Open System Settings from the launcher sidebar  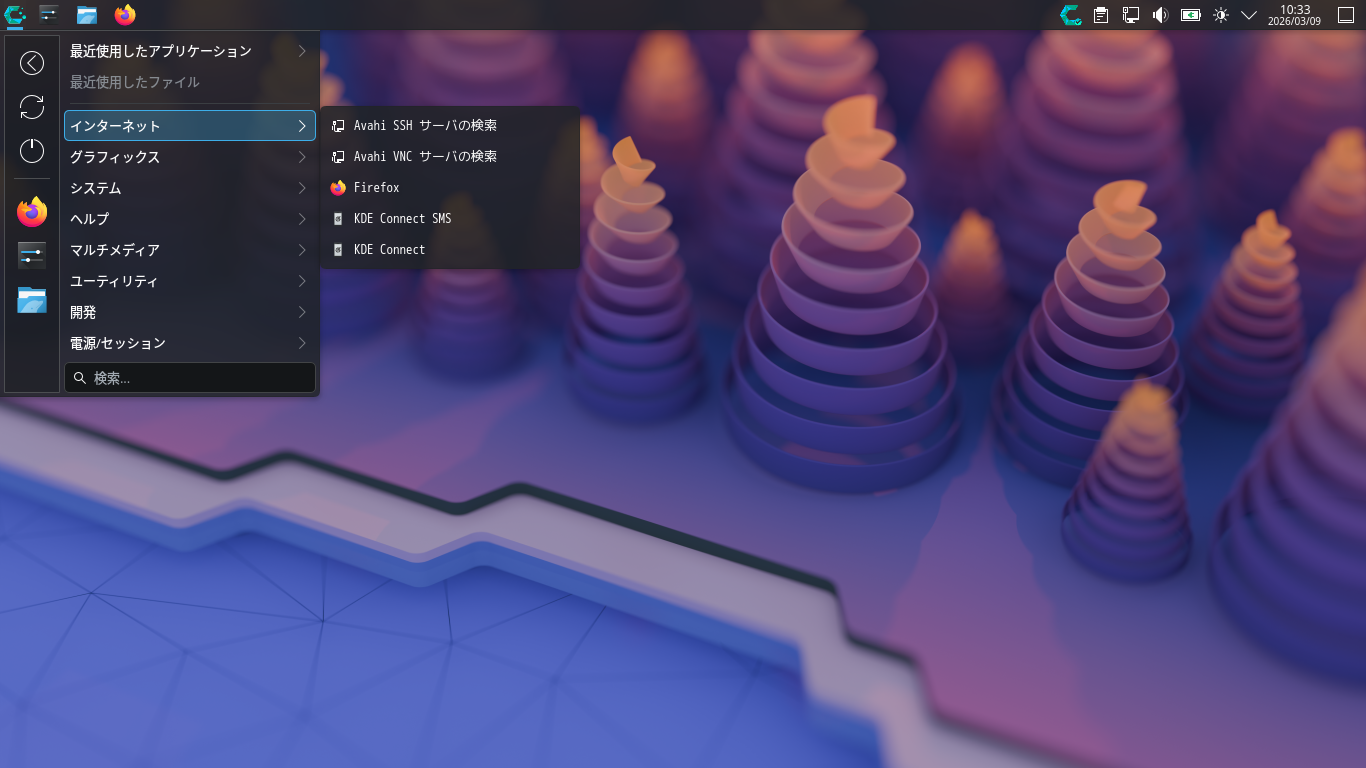click(x=31, y=255)
